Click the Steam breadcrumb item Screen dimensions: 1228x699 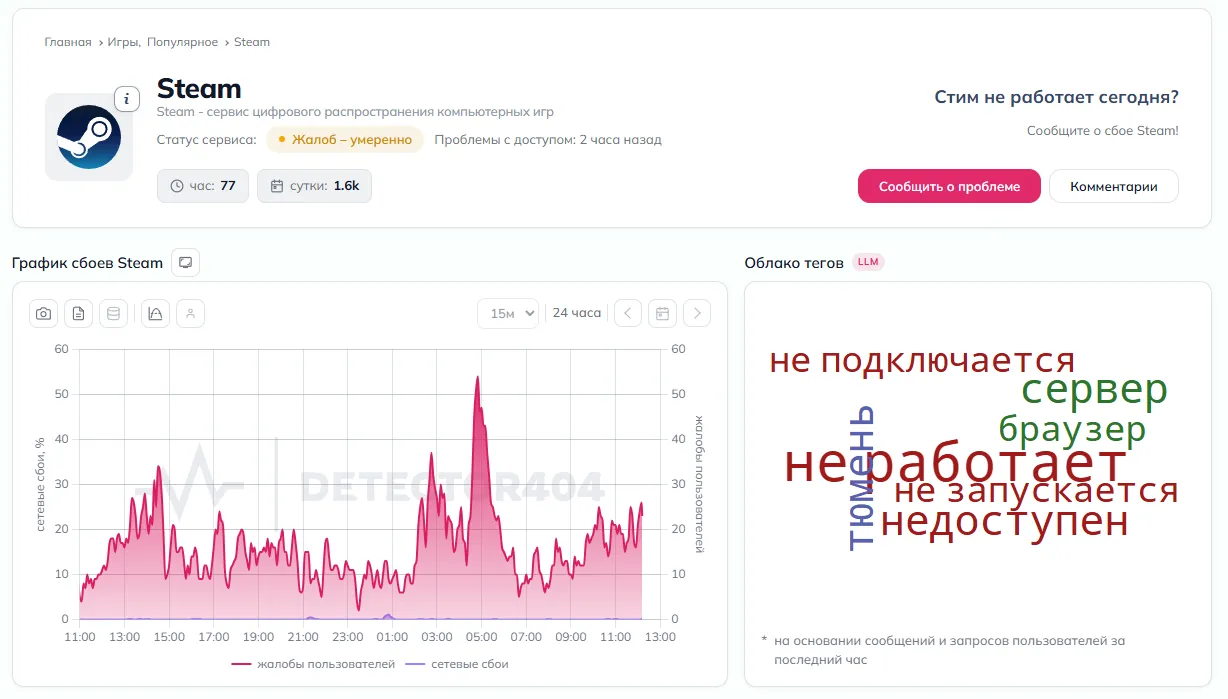tap(252, 42)
